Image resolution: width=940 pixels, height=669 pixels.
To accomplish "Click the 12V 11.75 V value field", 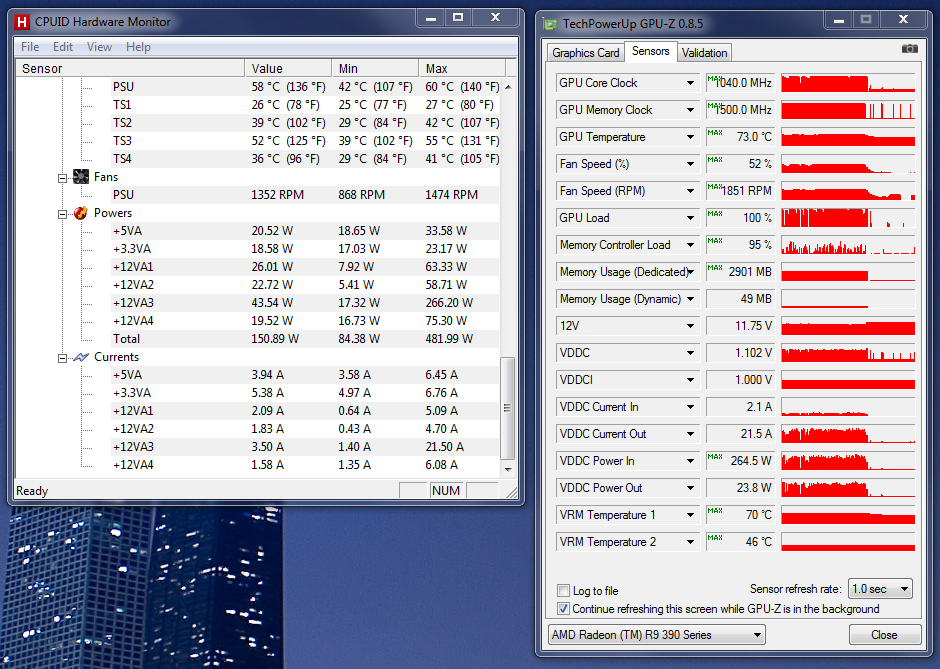I will tap(740, 326).
